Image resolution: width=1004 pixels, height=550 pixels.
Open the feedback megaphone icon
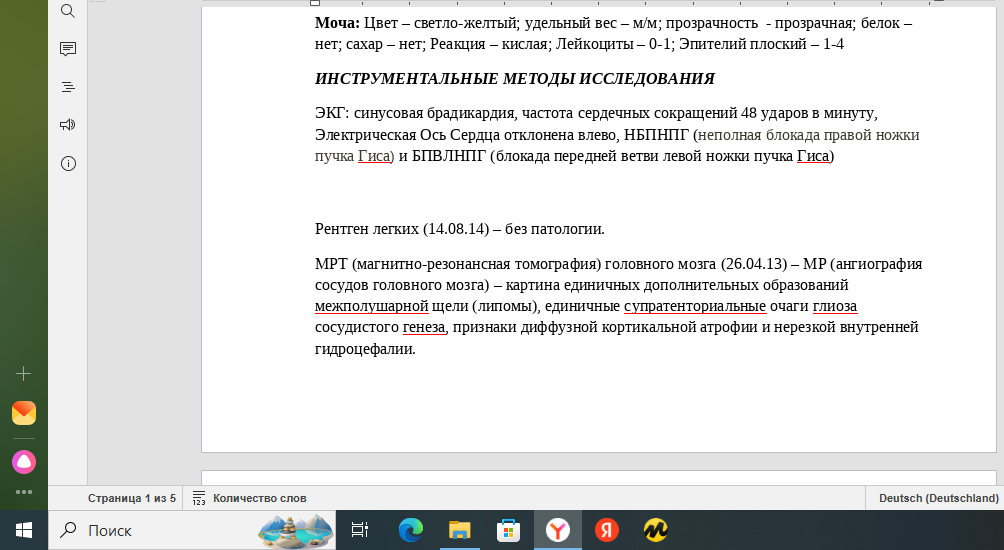point(68,125)
